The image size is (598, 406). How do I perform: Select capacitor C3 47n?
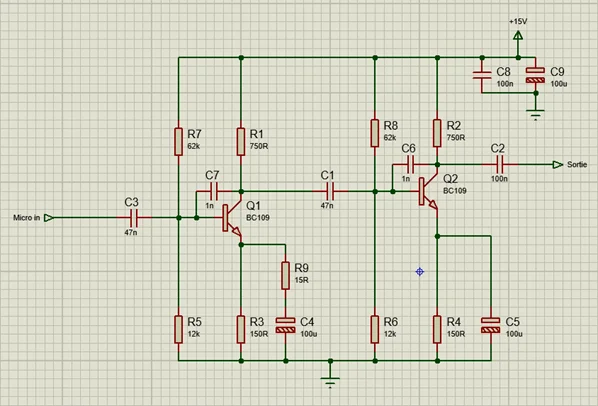coord(134,218)
